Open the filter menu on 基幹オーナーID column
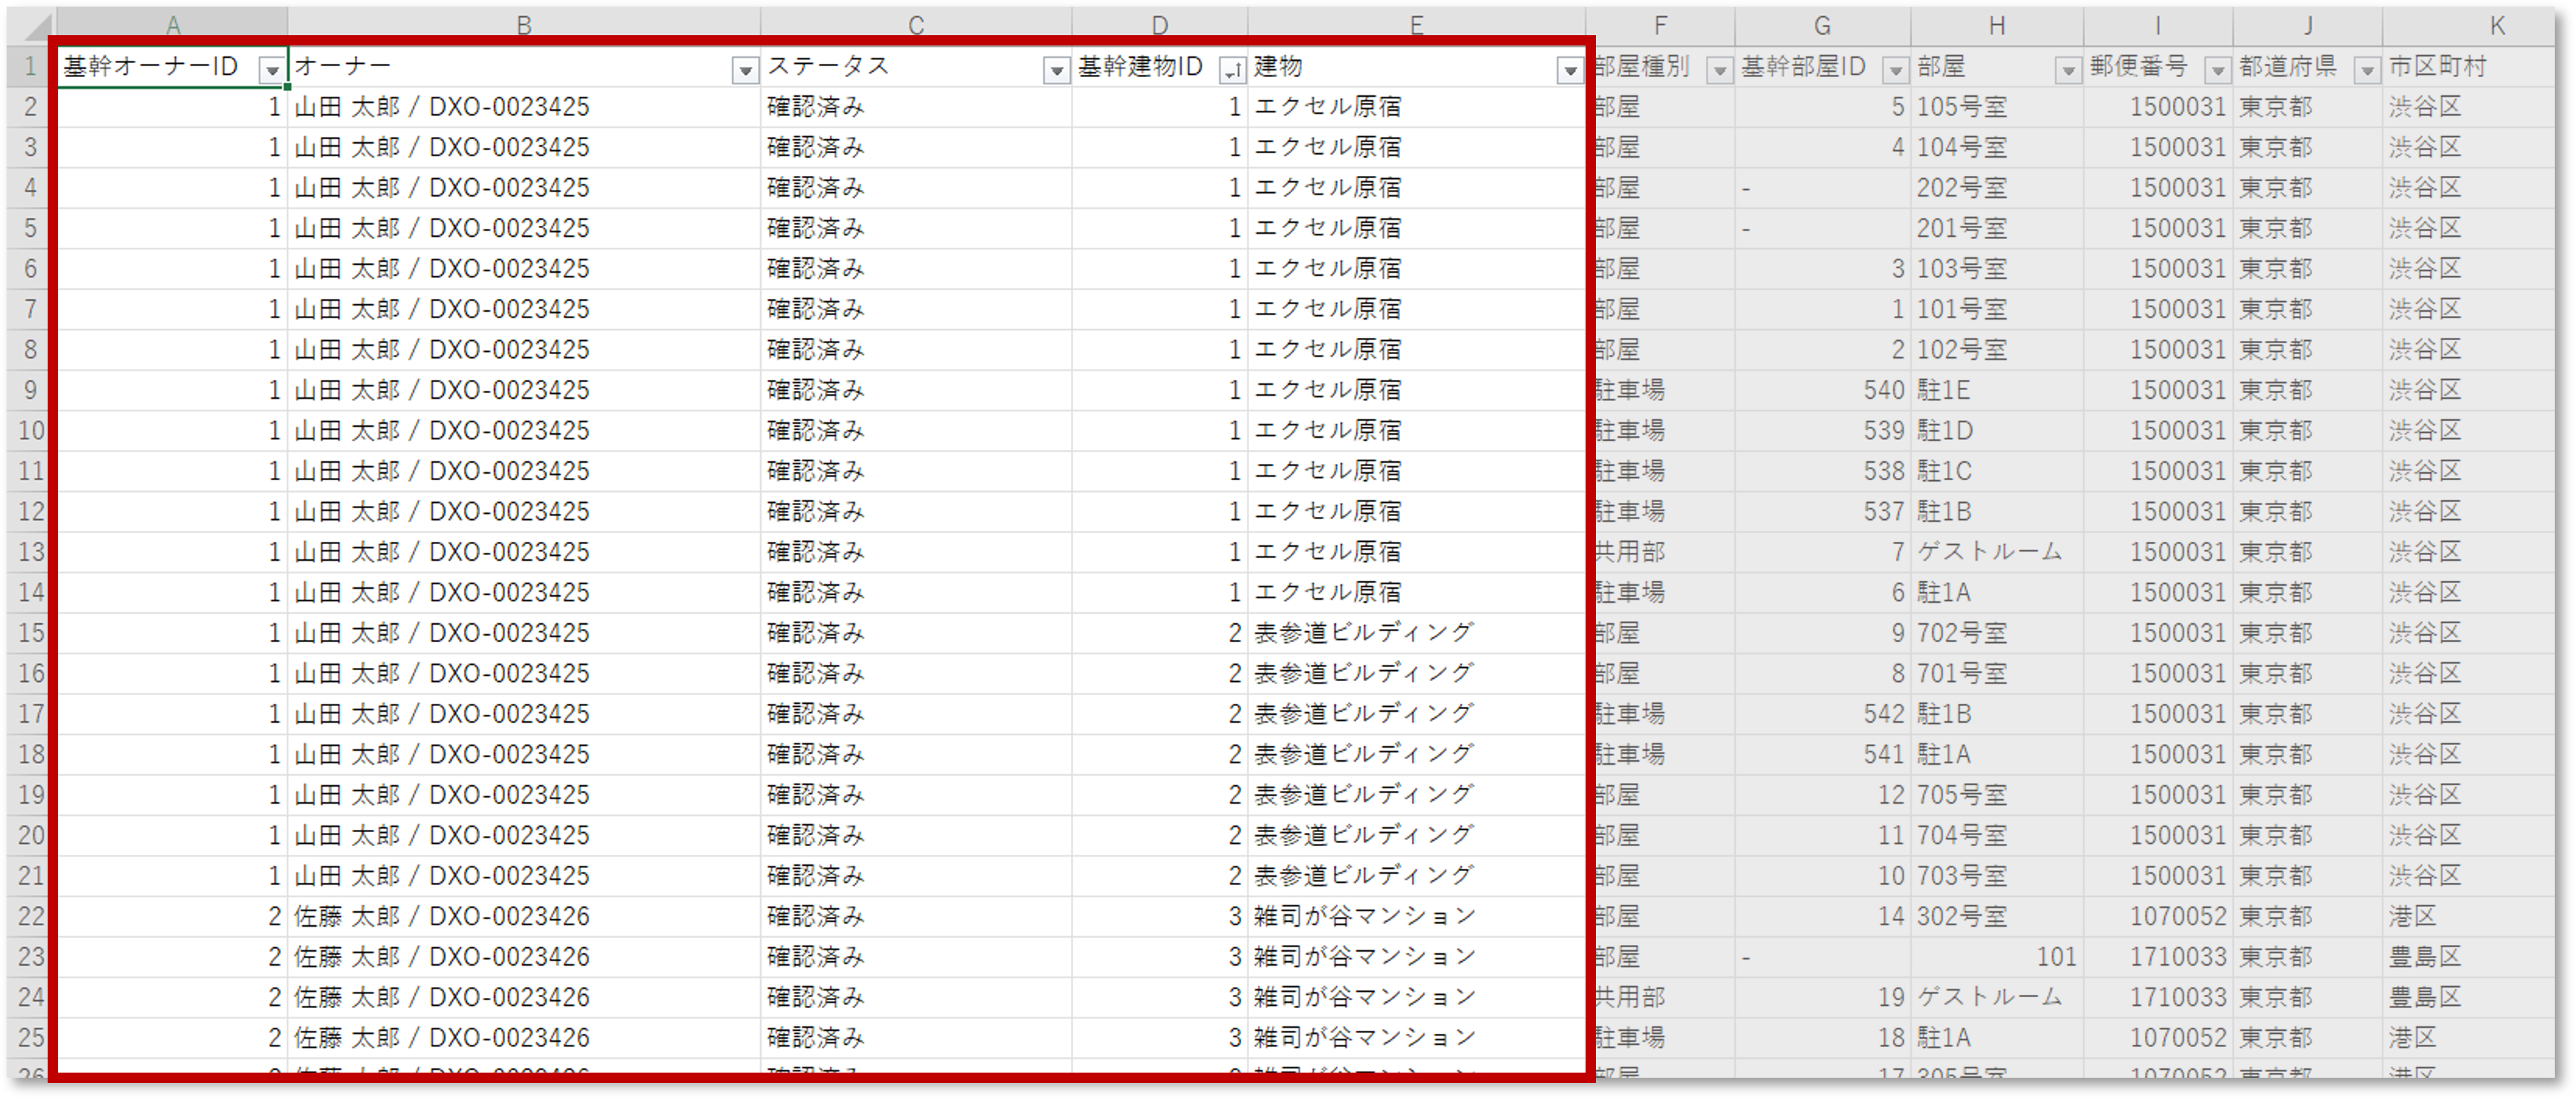This screenshot has height=1099, width=2576. point(272,70)
